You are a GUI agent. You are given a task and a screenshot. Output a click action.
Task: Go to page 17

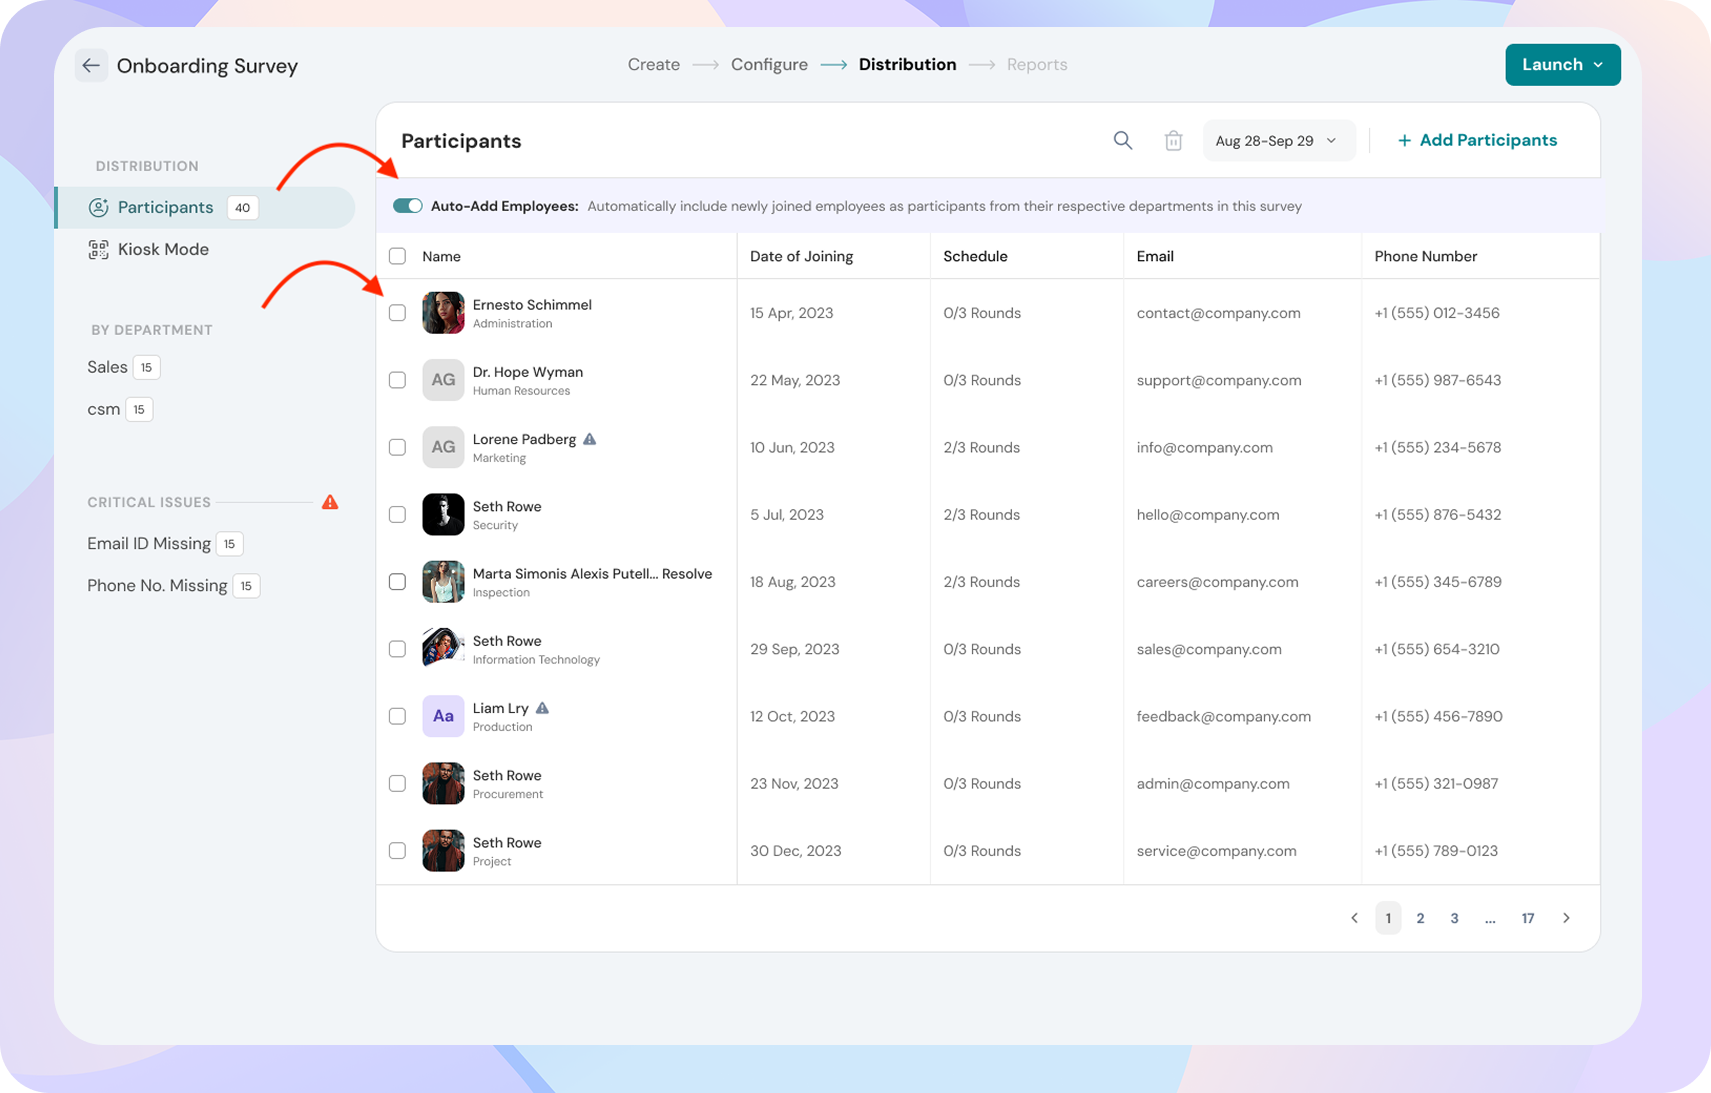1528,918
